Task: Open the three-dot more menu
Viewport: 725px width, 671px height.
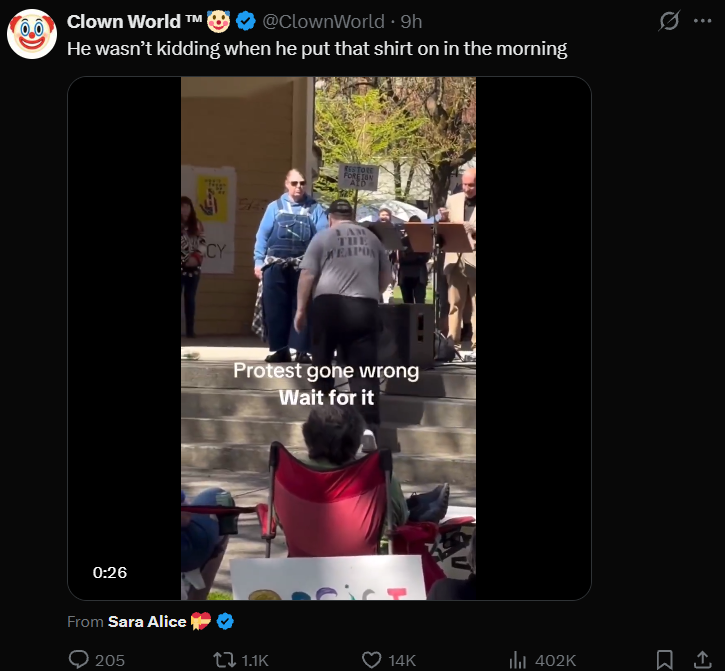Action: pyautogui.click(x=703, y=21)
